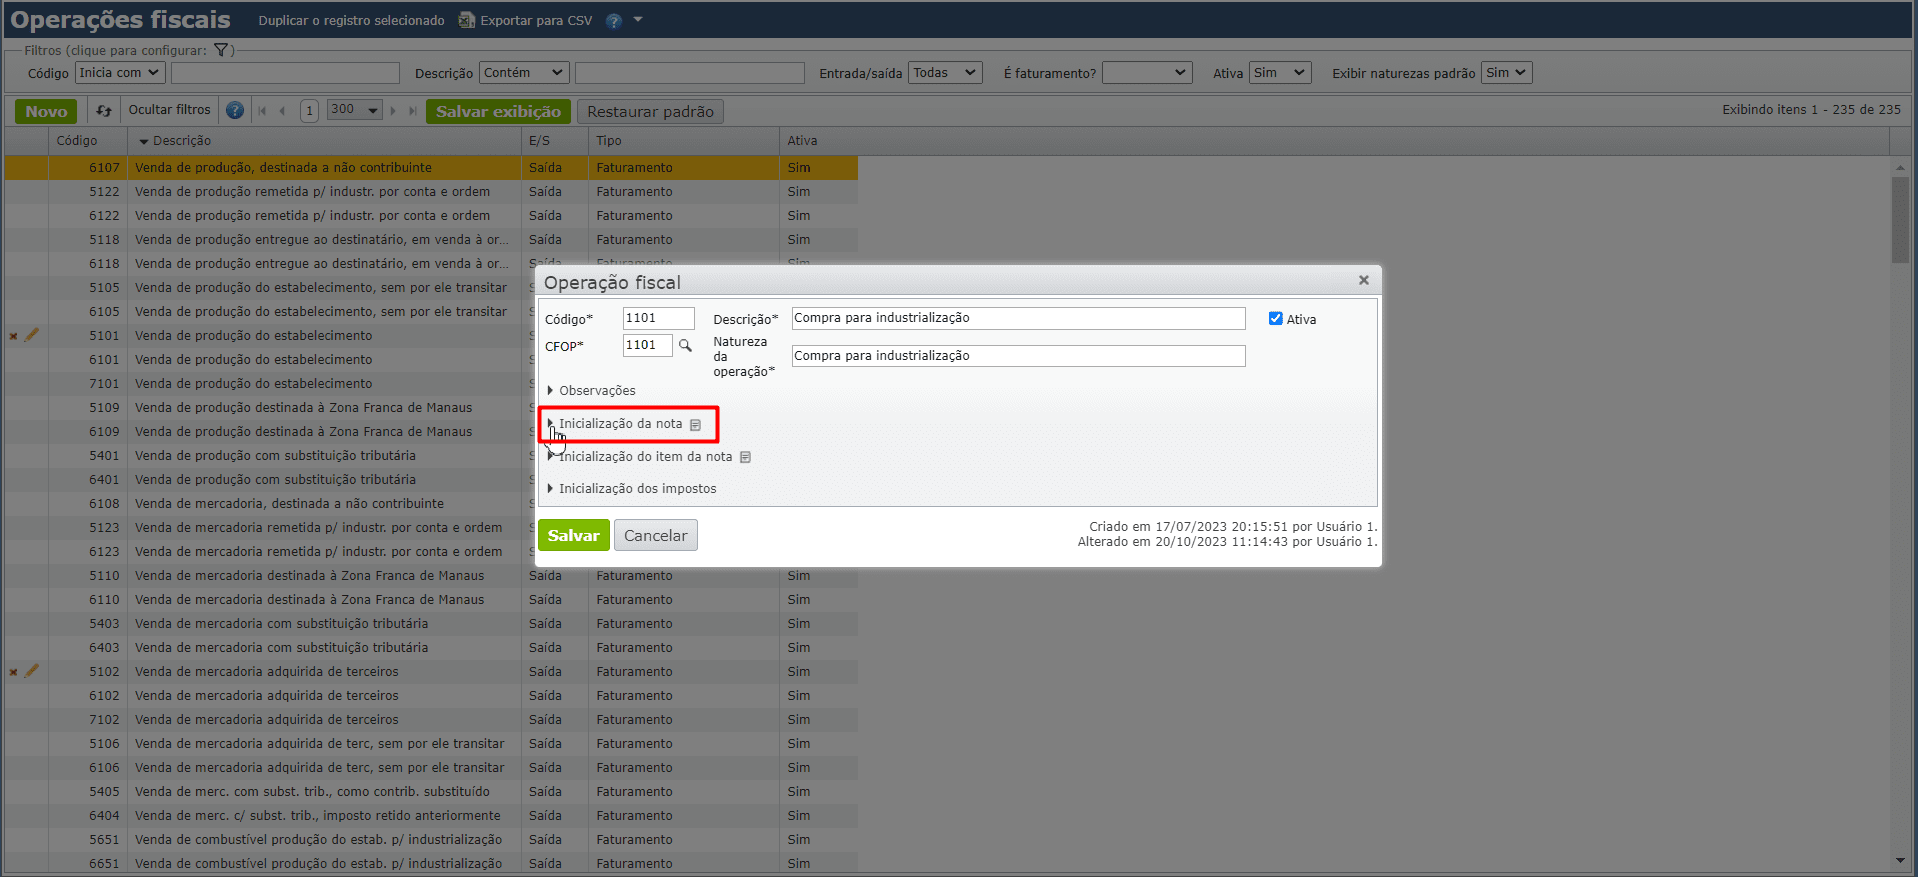The height and width of the screenshot is (877, 1918).
Task: Close the Operação fiscal dialog
Action: [x=1363, y=280]
